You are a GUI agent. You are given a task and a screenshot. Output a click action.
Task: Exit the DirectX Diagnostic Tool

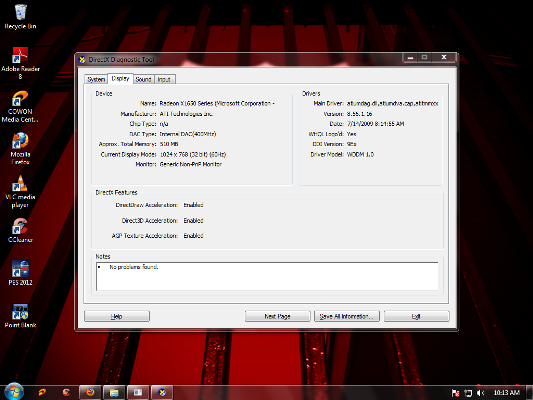click(416, 316)
